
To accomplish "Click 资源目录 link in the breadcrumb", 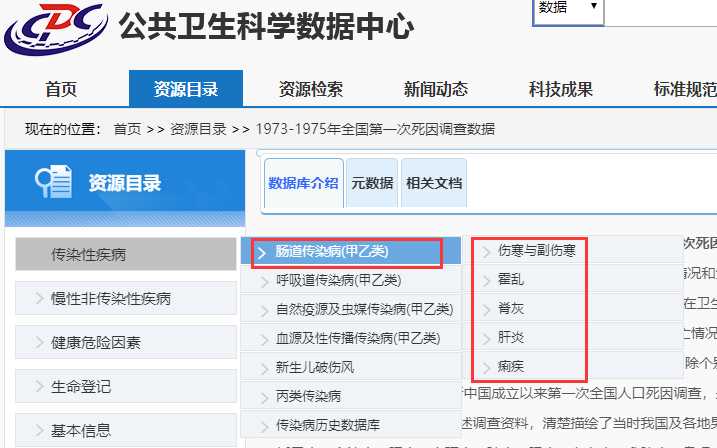I will 197,129.
